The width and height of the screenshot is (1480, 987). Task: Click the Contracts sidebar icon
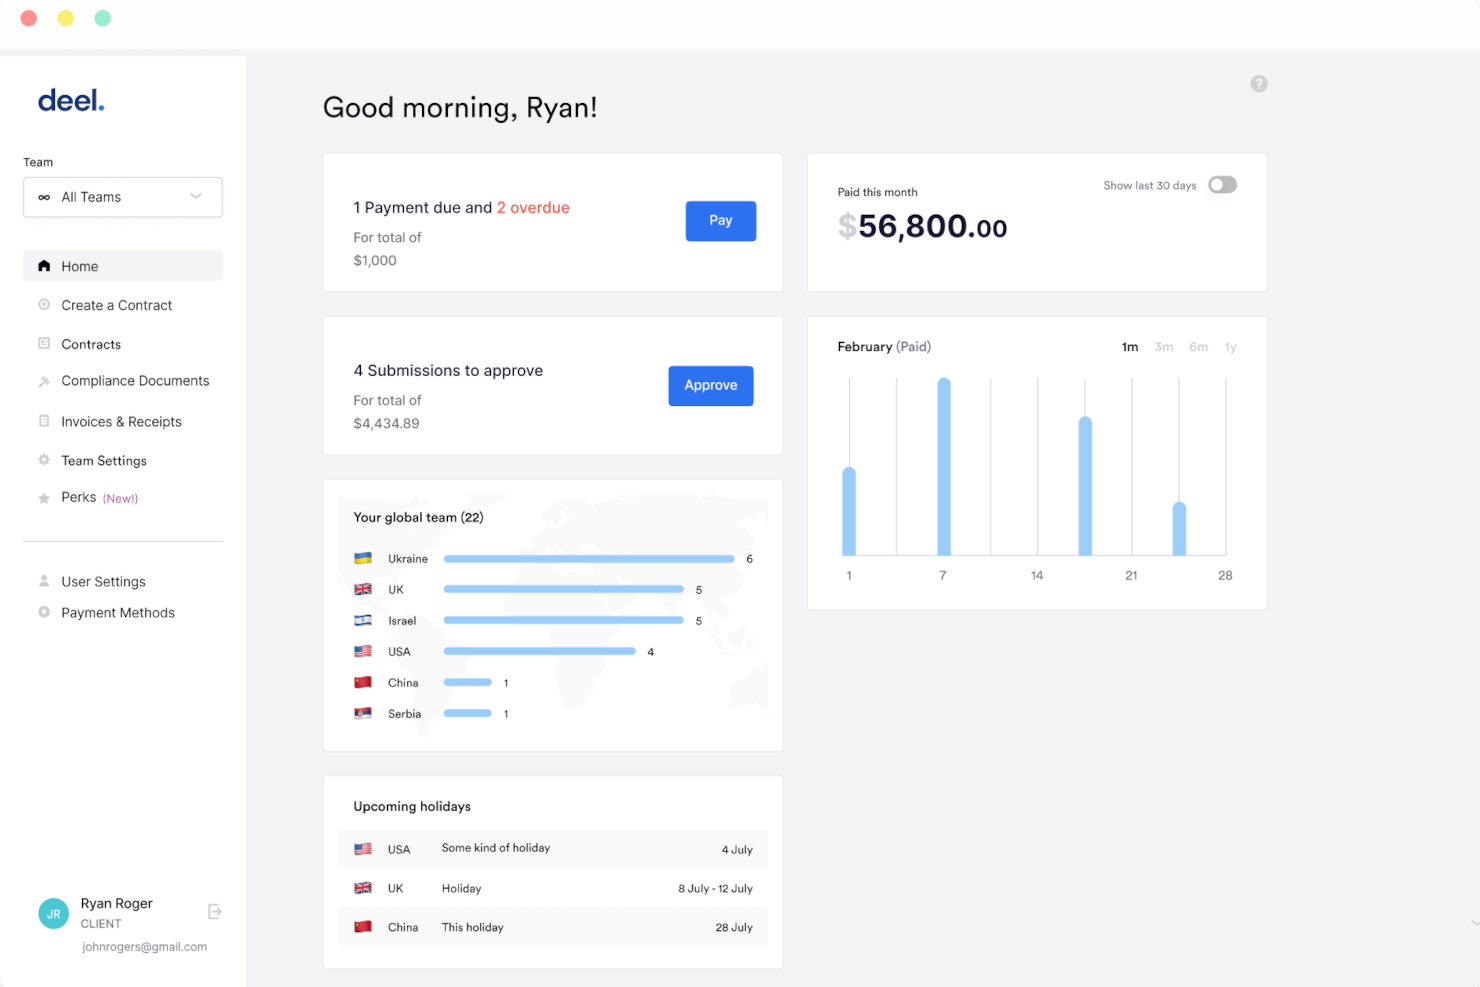44,344
